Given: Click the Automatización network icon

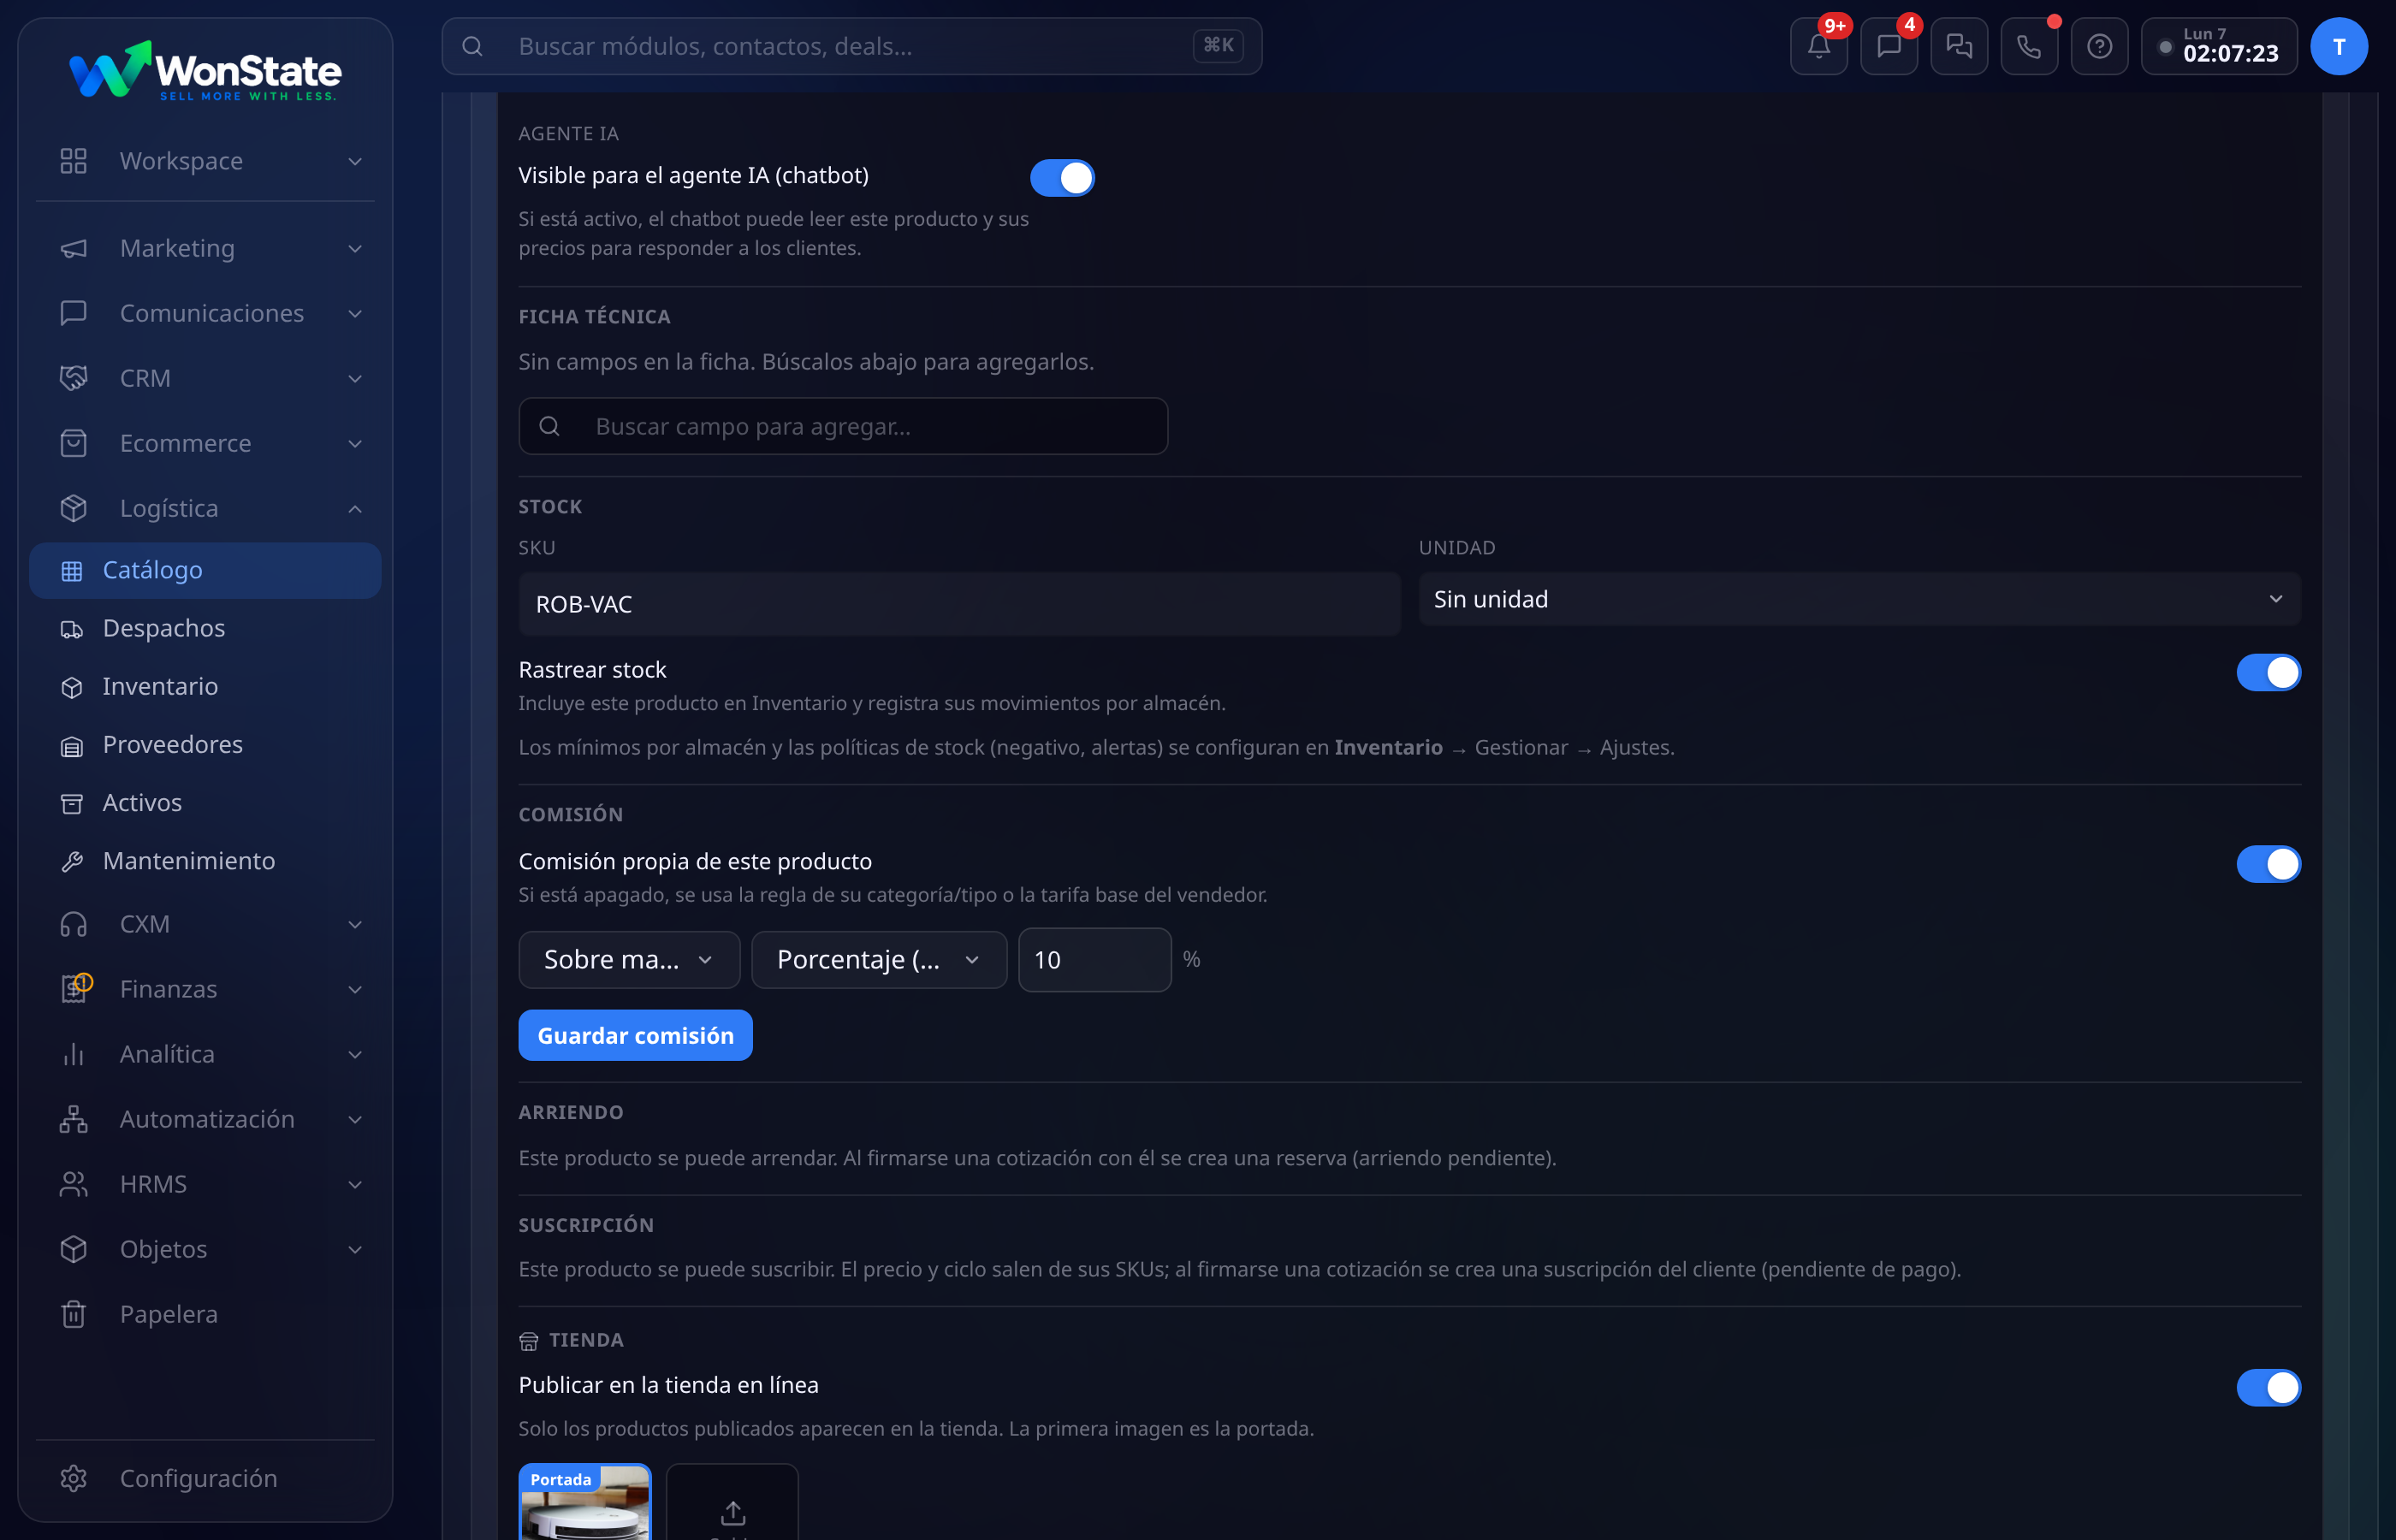Looking at the screenshot, I should (73, 1119).
